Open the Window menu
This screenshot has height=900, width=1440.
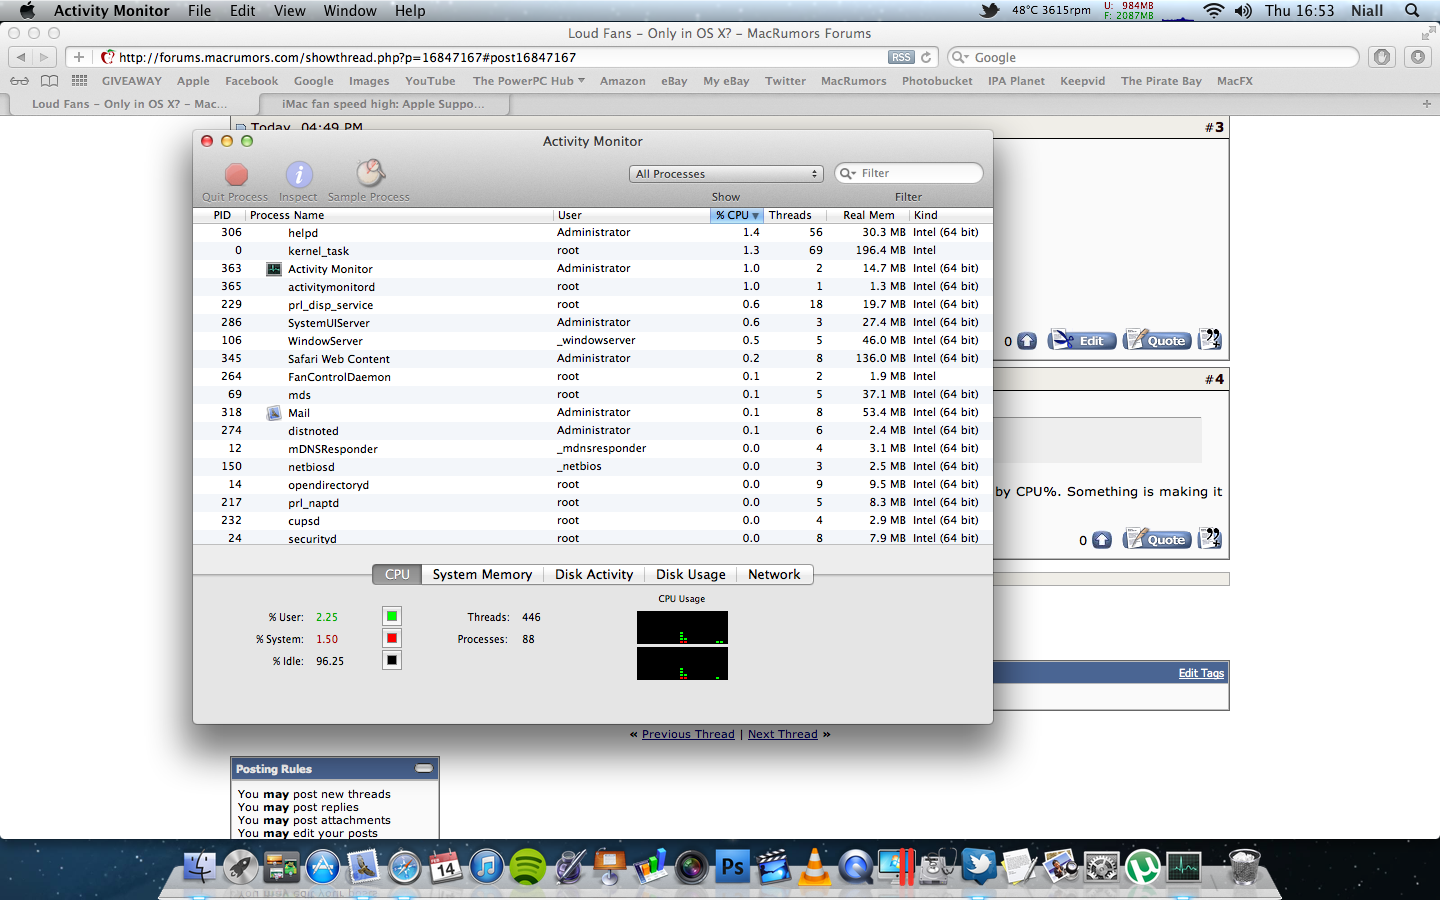[350, 10]
